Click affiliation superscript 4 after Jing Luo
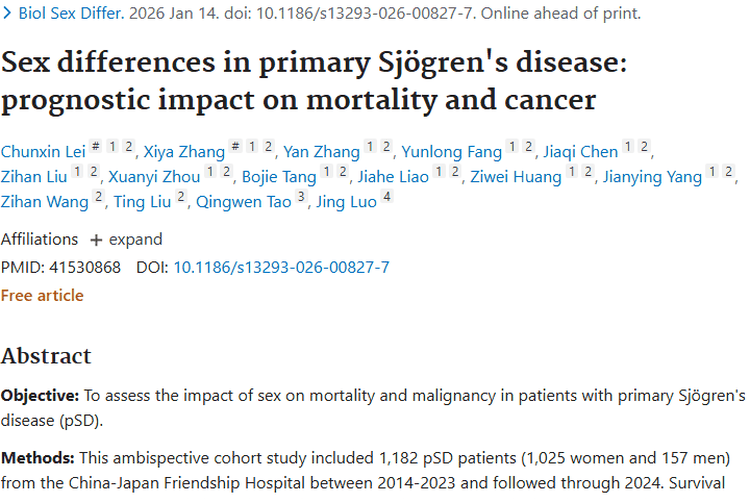Viewport: 750px width, 500px height. 387,199
